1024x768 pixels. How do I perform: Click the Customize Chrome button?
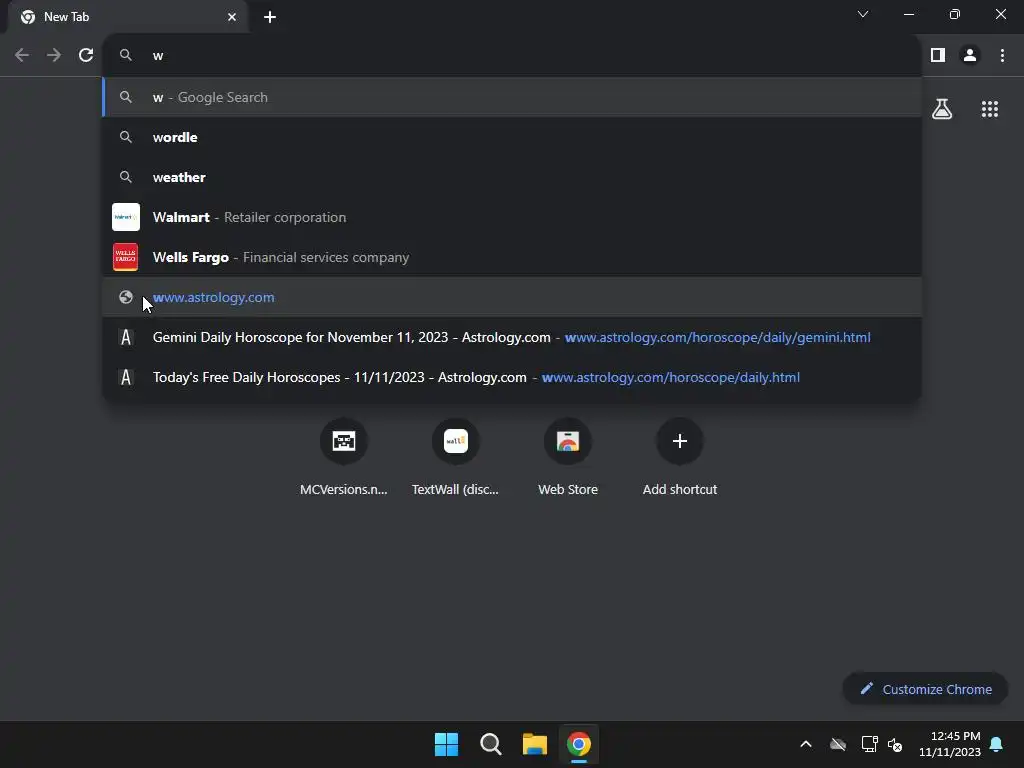click(x=925, y=689)
